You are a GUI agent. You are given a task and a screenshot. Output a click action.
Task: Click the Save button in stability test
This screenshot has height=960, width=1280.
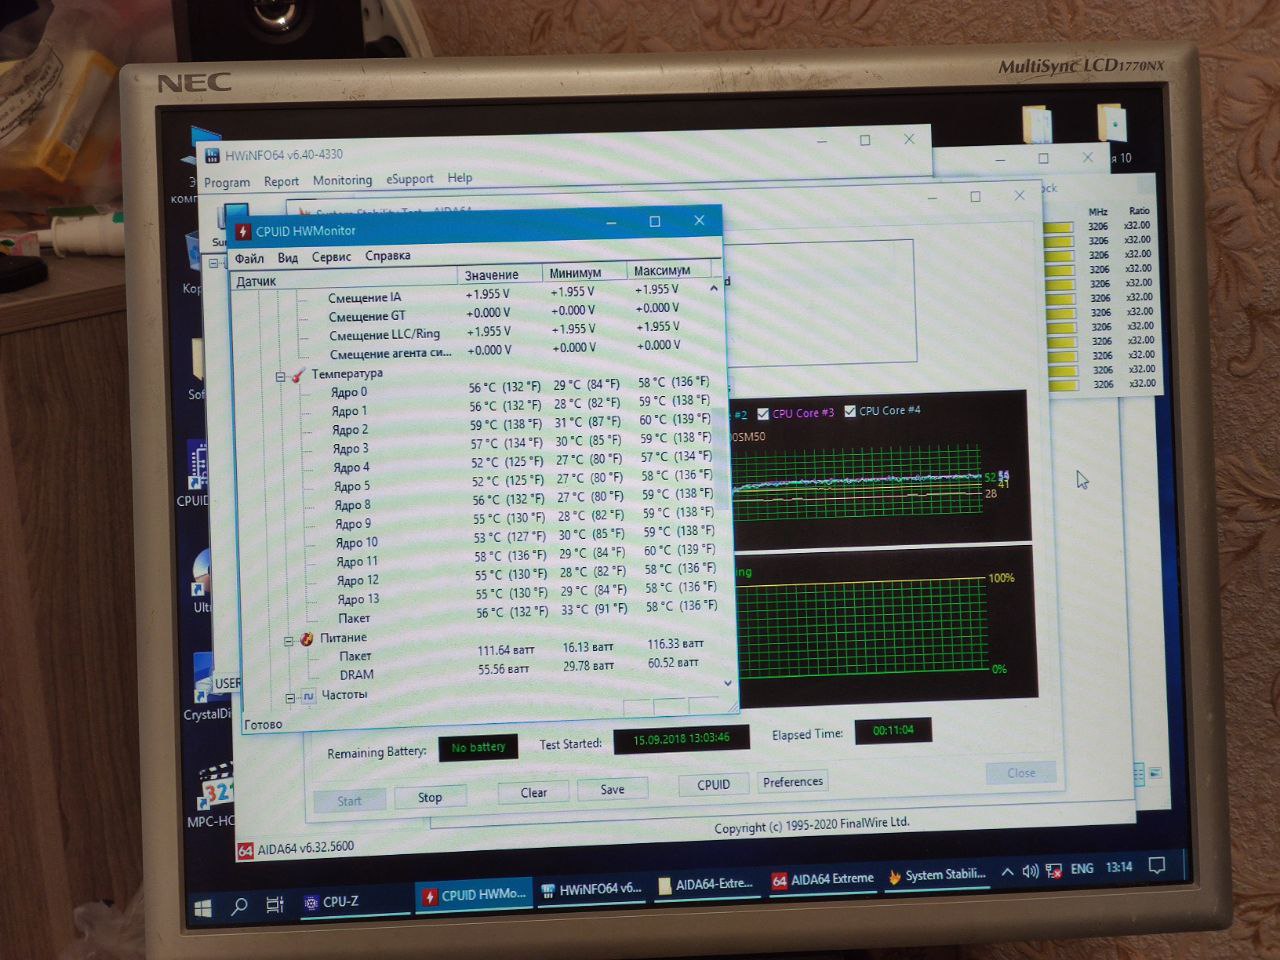tap(612, 789)
